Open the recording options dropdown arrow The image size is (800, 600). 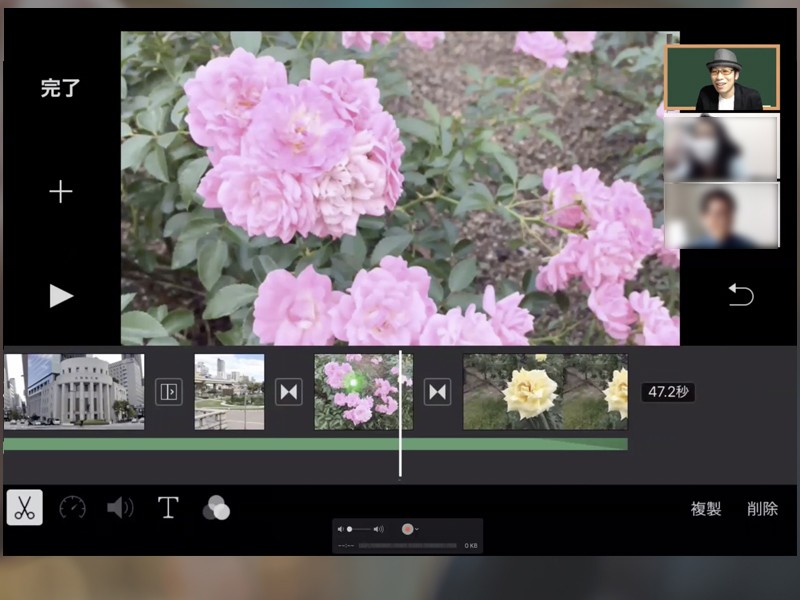tap(417, 529)
